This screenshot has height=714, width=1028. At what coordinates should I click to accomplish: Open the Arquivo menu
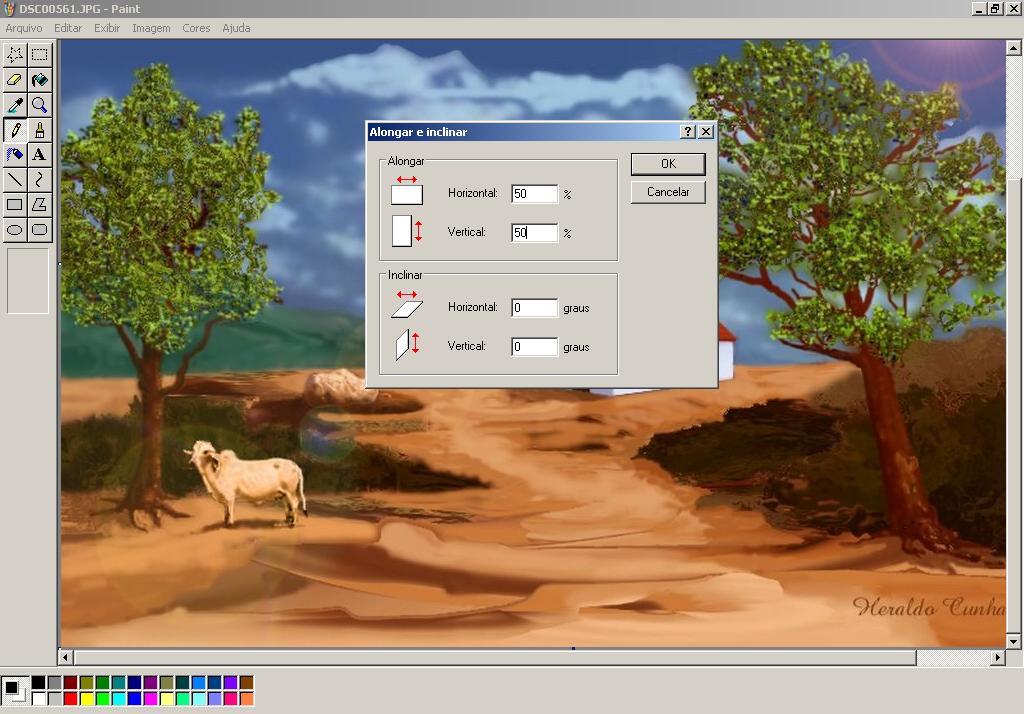click(x=24, y=28)
